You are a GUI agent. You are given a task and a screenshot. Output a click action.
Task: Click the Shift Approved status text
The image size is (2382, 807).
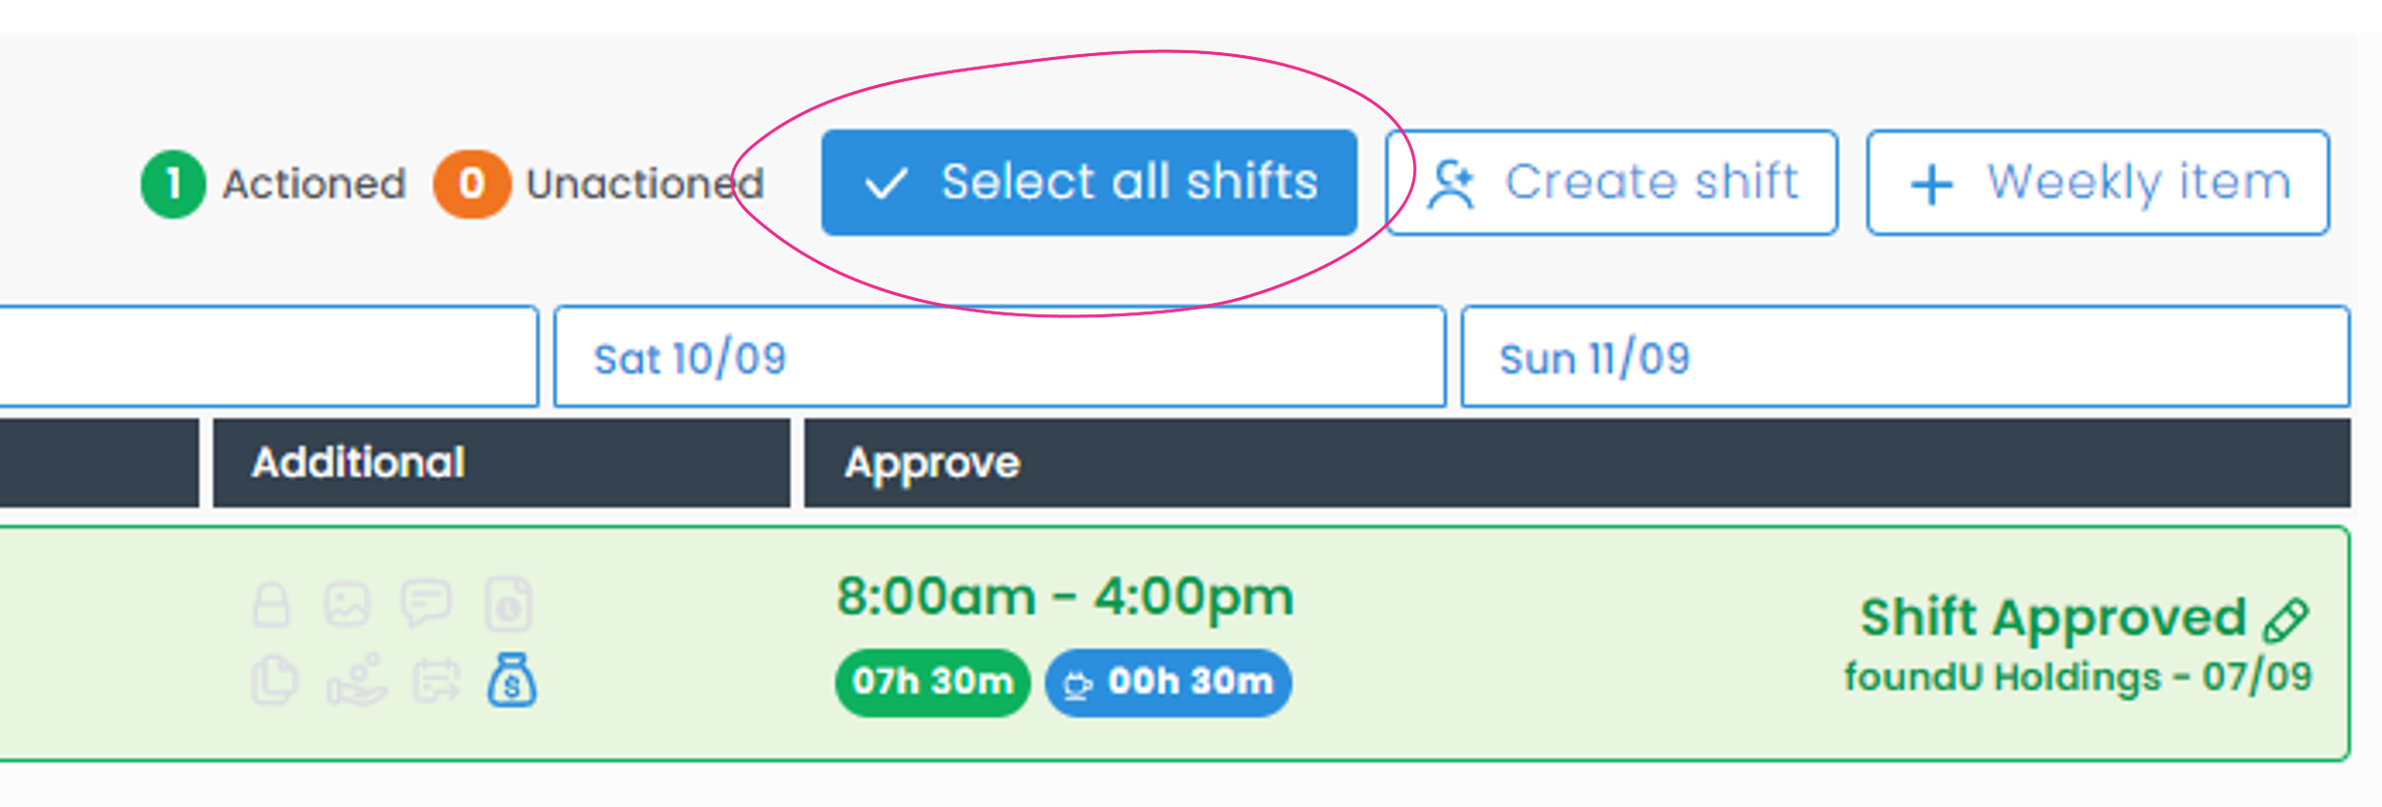point(2052,617)
